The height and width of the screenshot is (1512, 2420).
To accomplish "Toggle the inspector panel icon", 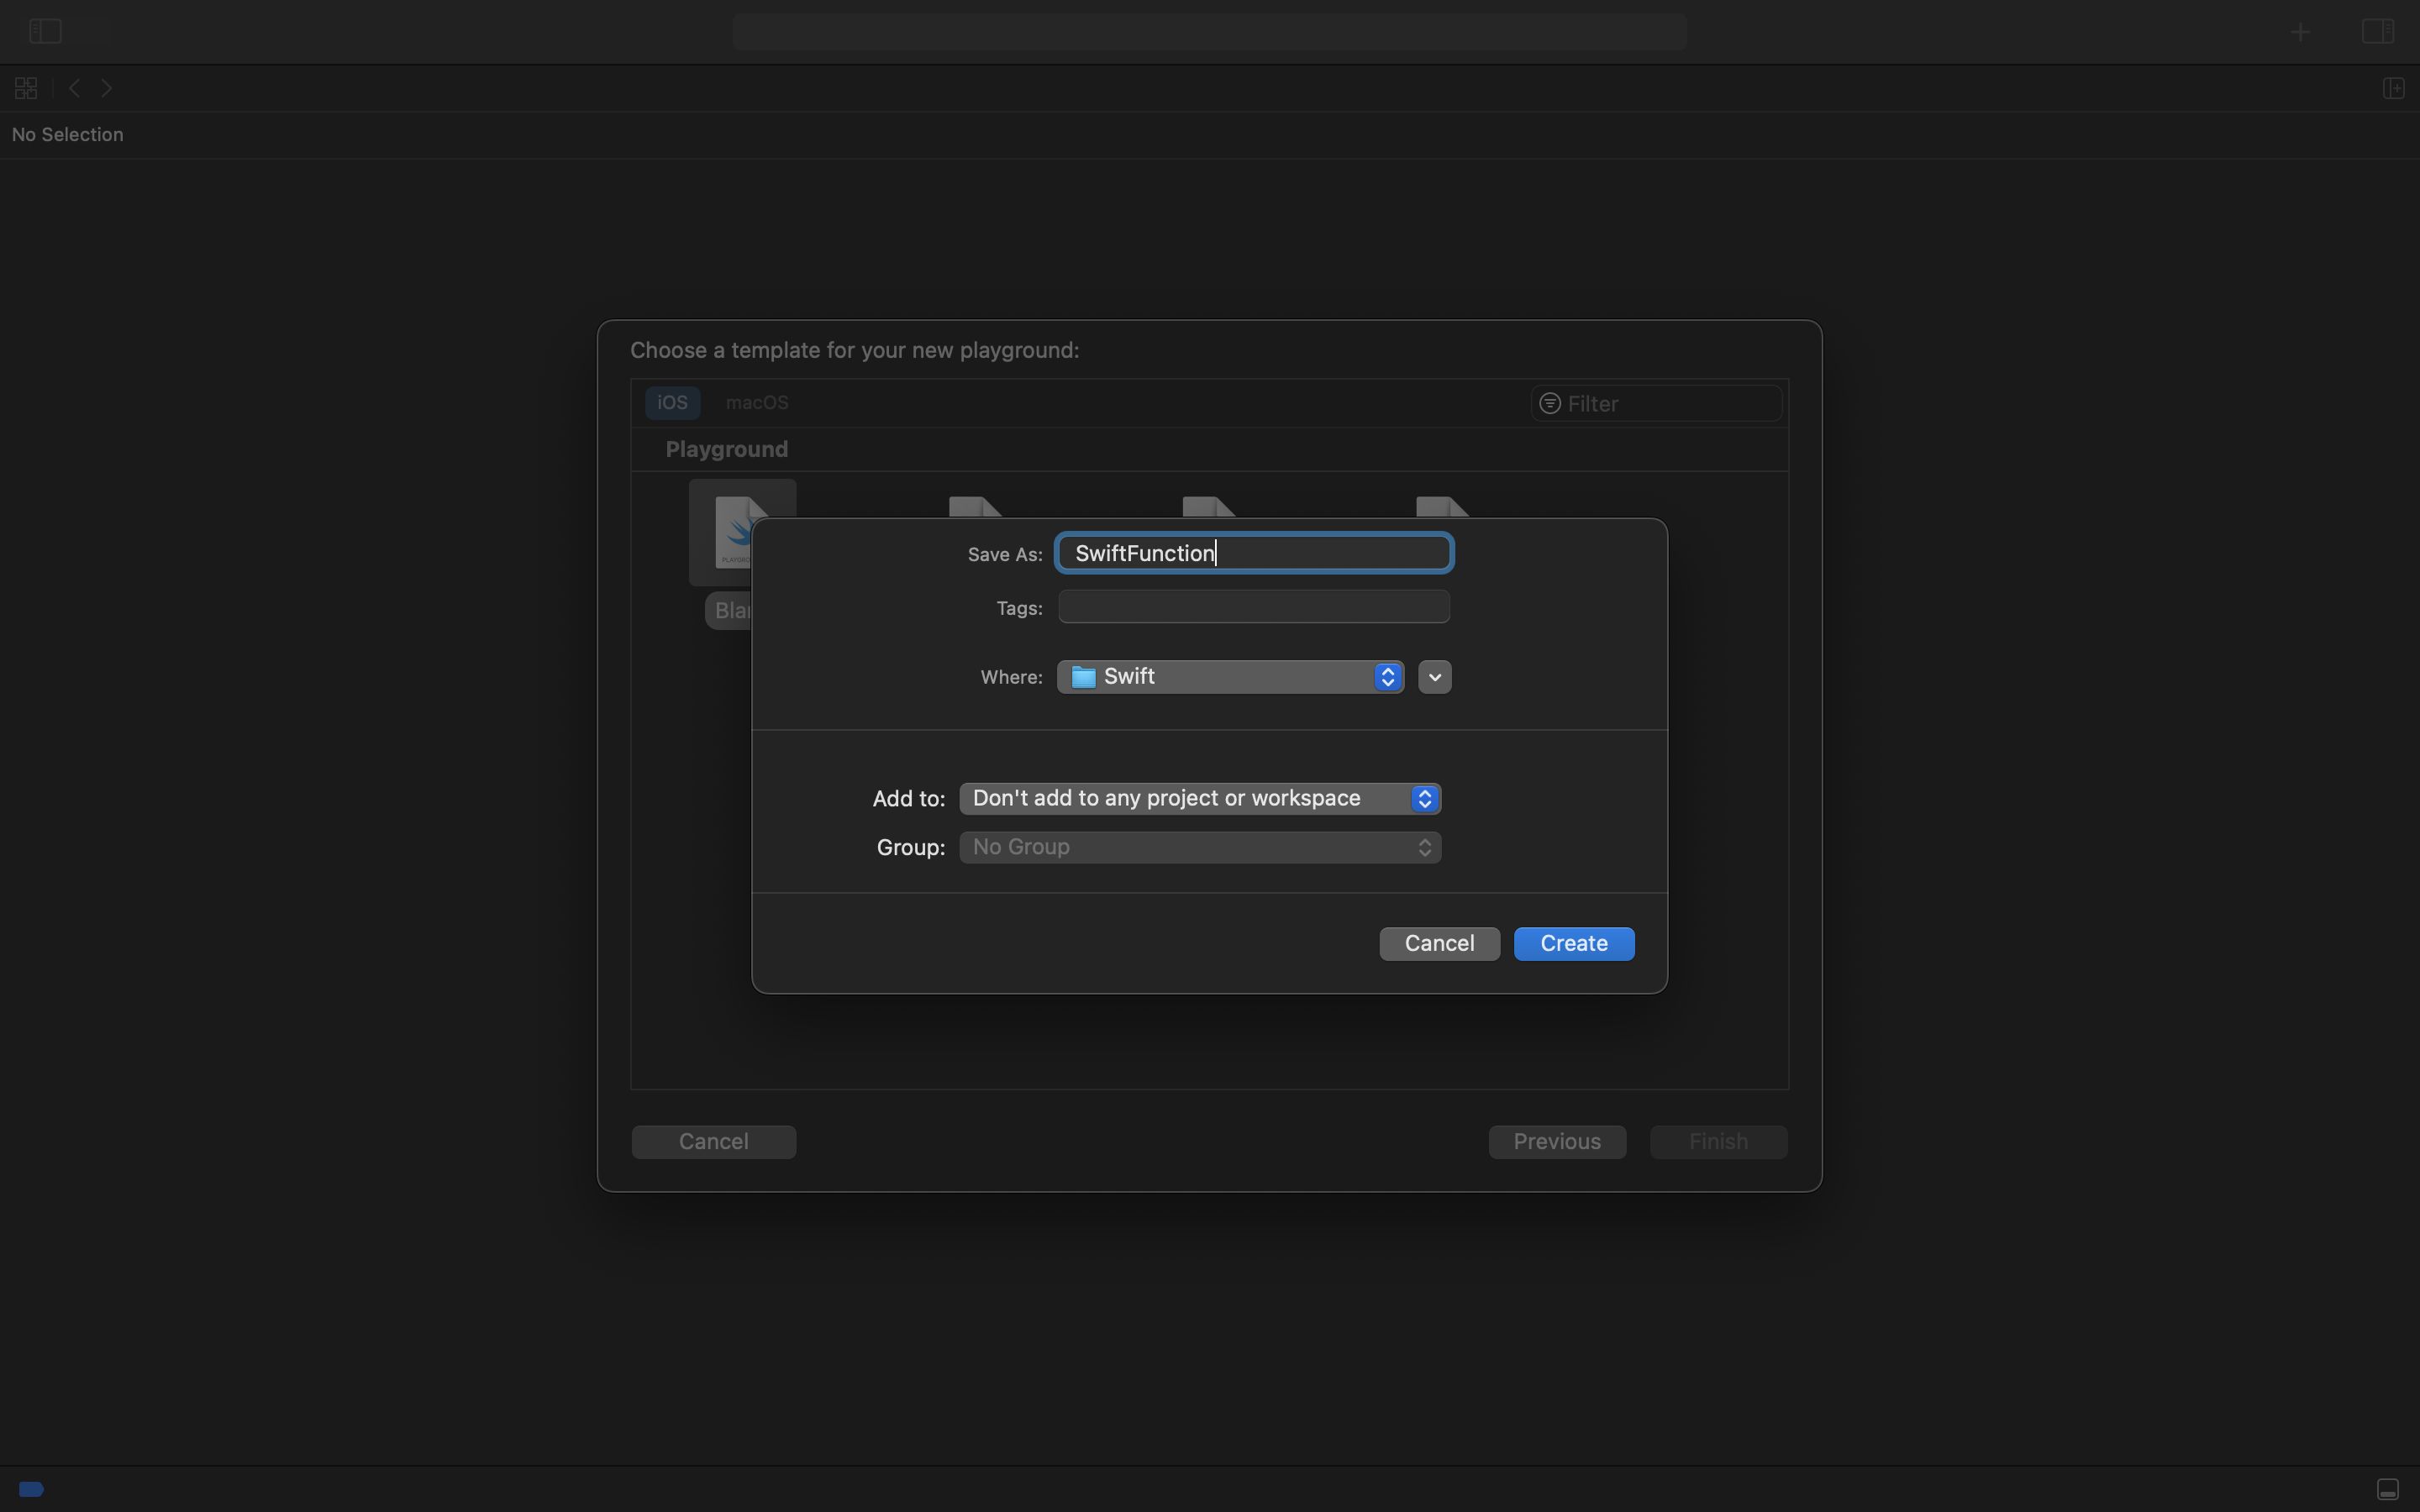I will click(x=2378, y=32).
